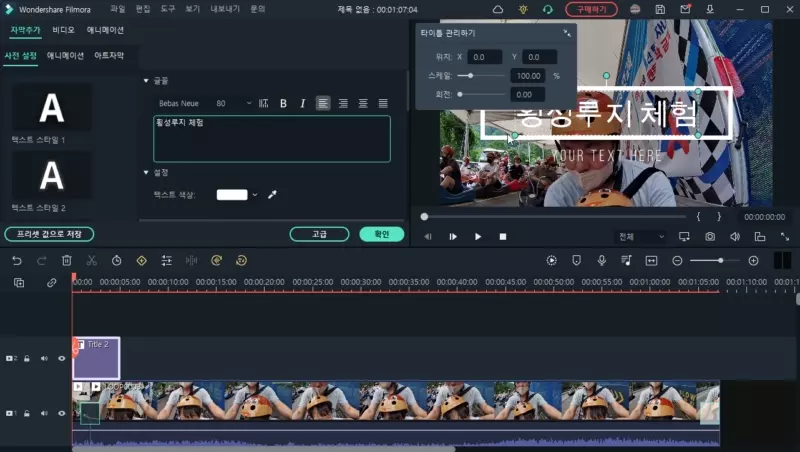Select justify text alignment

click(x=383, y=103)
